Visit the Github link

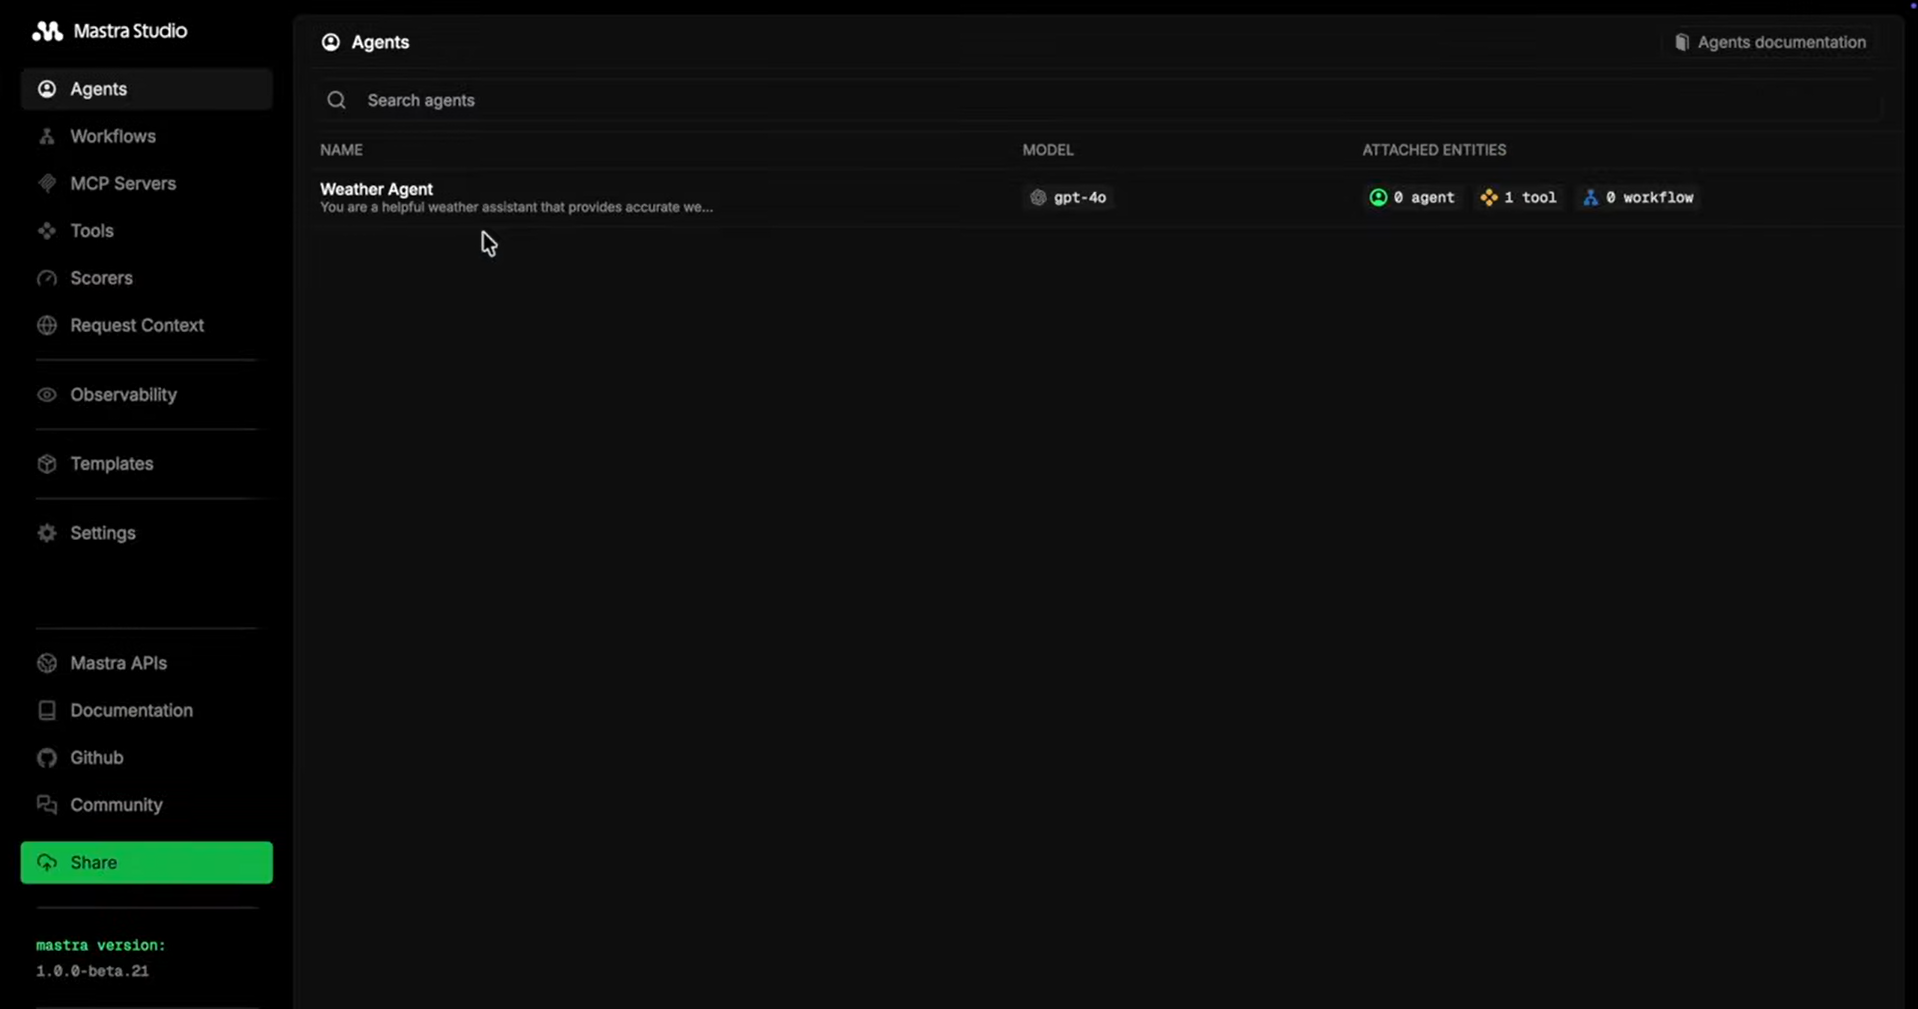pyautogui.click(x=147, y=758)
